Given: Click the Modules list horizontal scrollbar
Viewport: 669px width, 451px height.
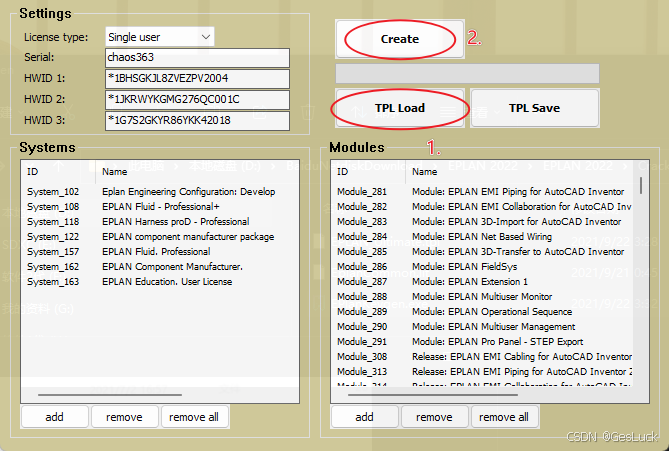Looking at the screenshot, I should [433, 395].
